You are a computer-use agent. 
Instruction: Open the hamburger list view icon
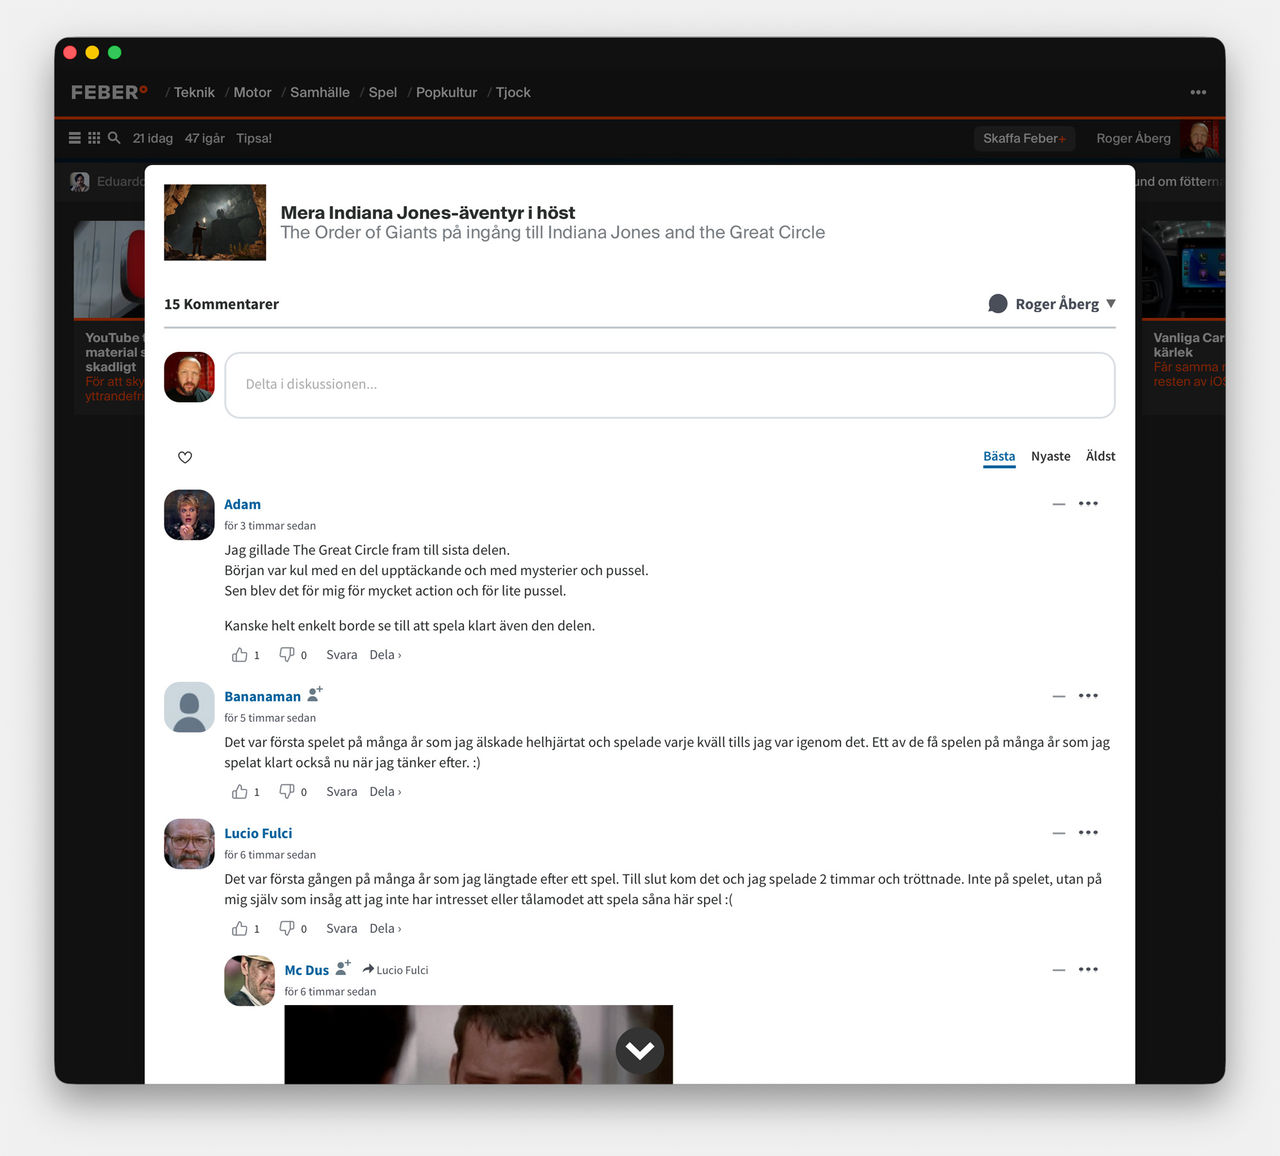tap(75, 138)
